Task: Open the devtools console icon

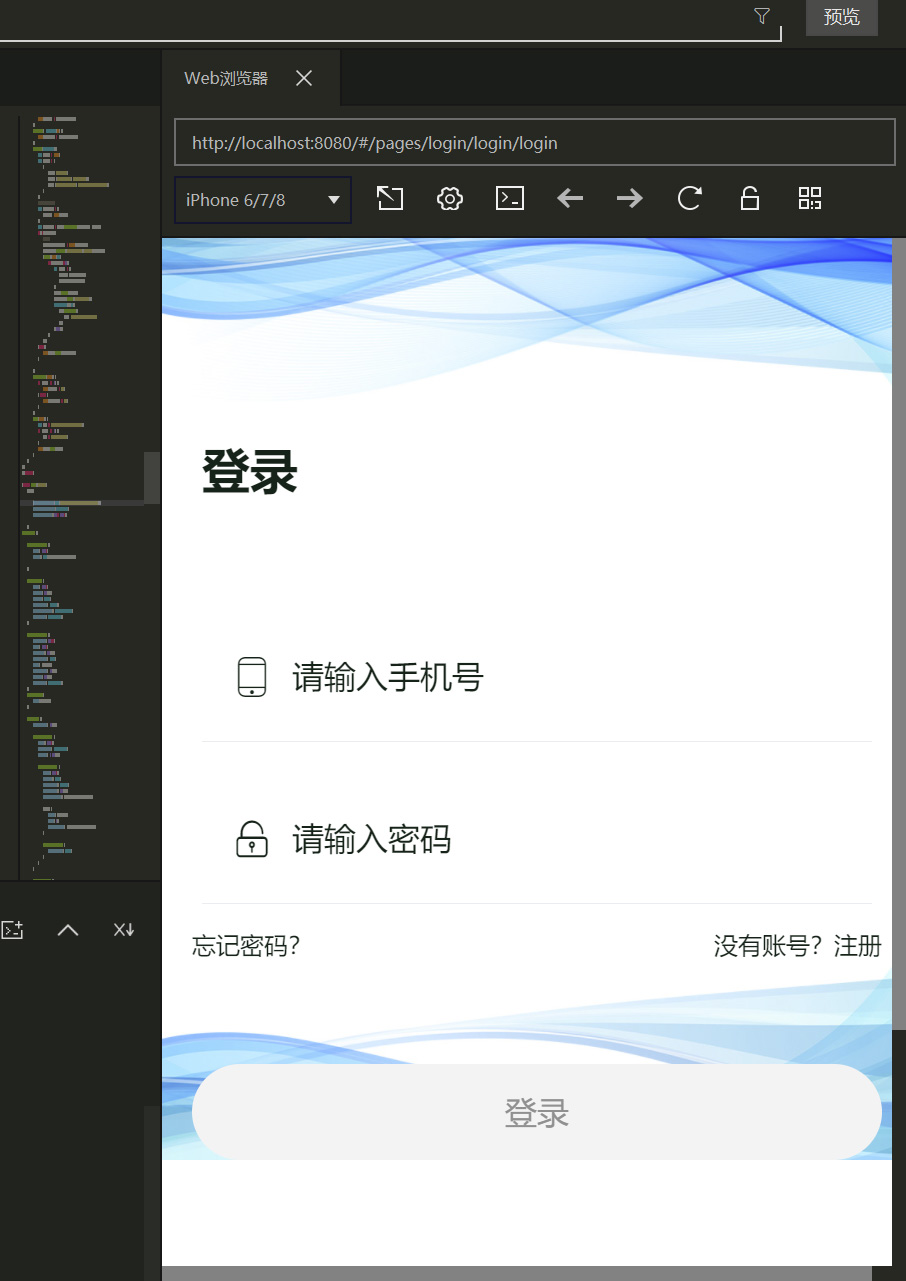Action: [510, 198]
